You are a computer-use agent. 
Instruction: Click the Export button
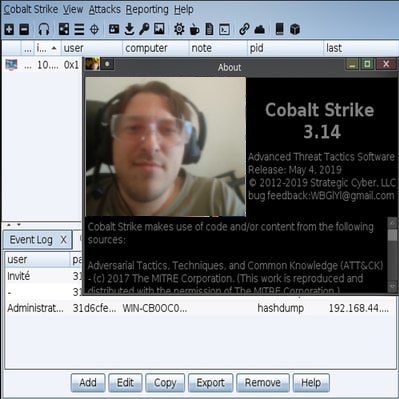(x=210, y=383)
